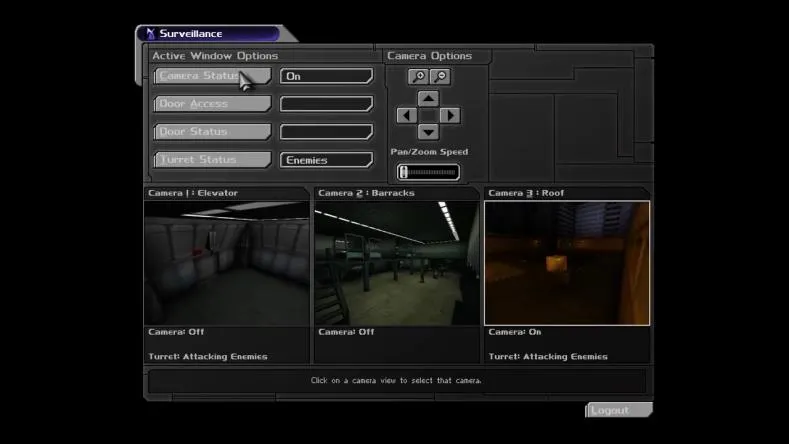
Task: Select the Camera 3 Roof view
Action: 566,263
